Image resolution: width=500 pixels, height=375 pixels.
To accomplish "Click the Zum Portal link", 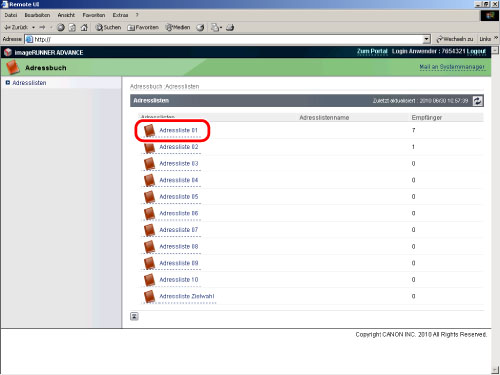I will 372,51.
